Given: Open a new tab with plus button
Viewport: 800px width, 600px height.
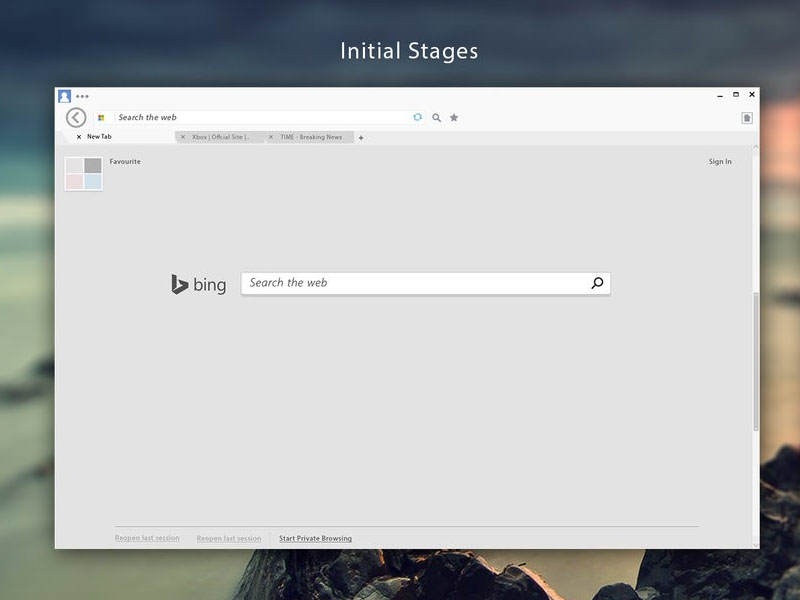Looking at the screenshot, I should tap(361, 138).
